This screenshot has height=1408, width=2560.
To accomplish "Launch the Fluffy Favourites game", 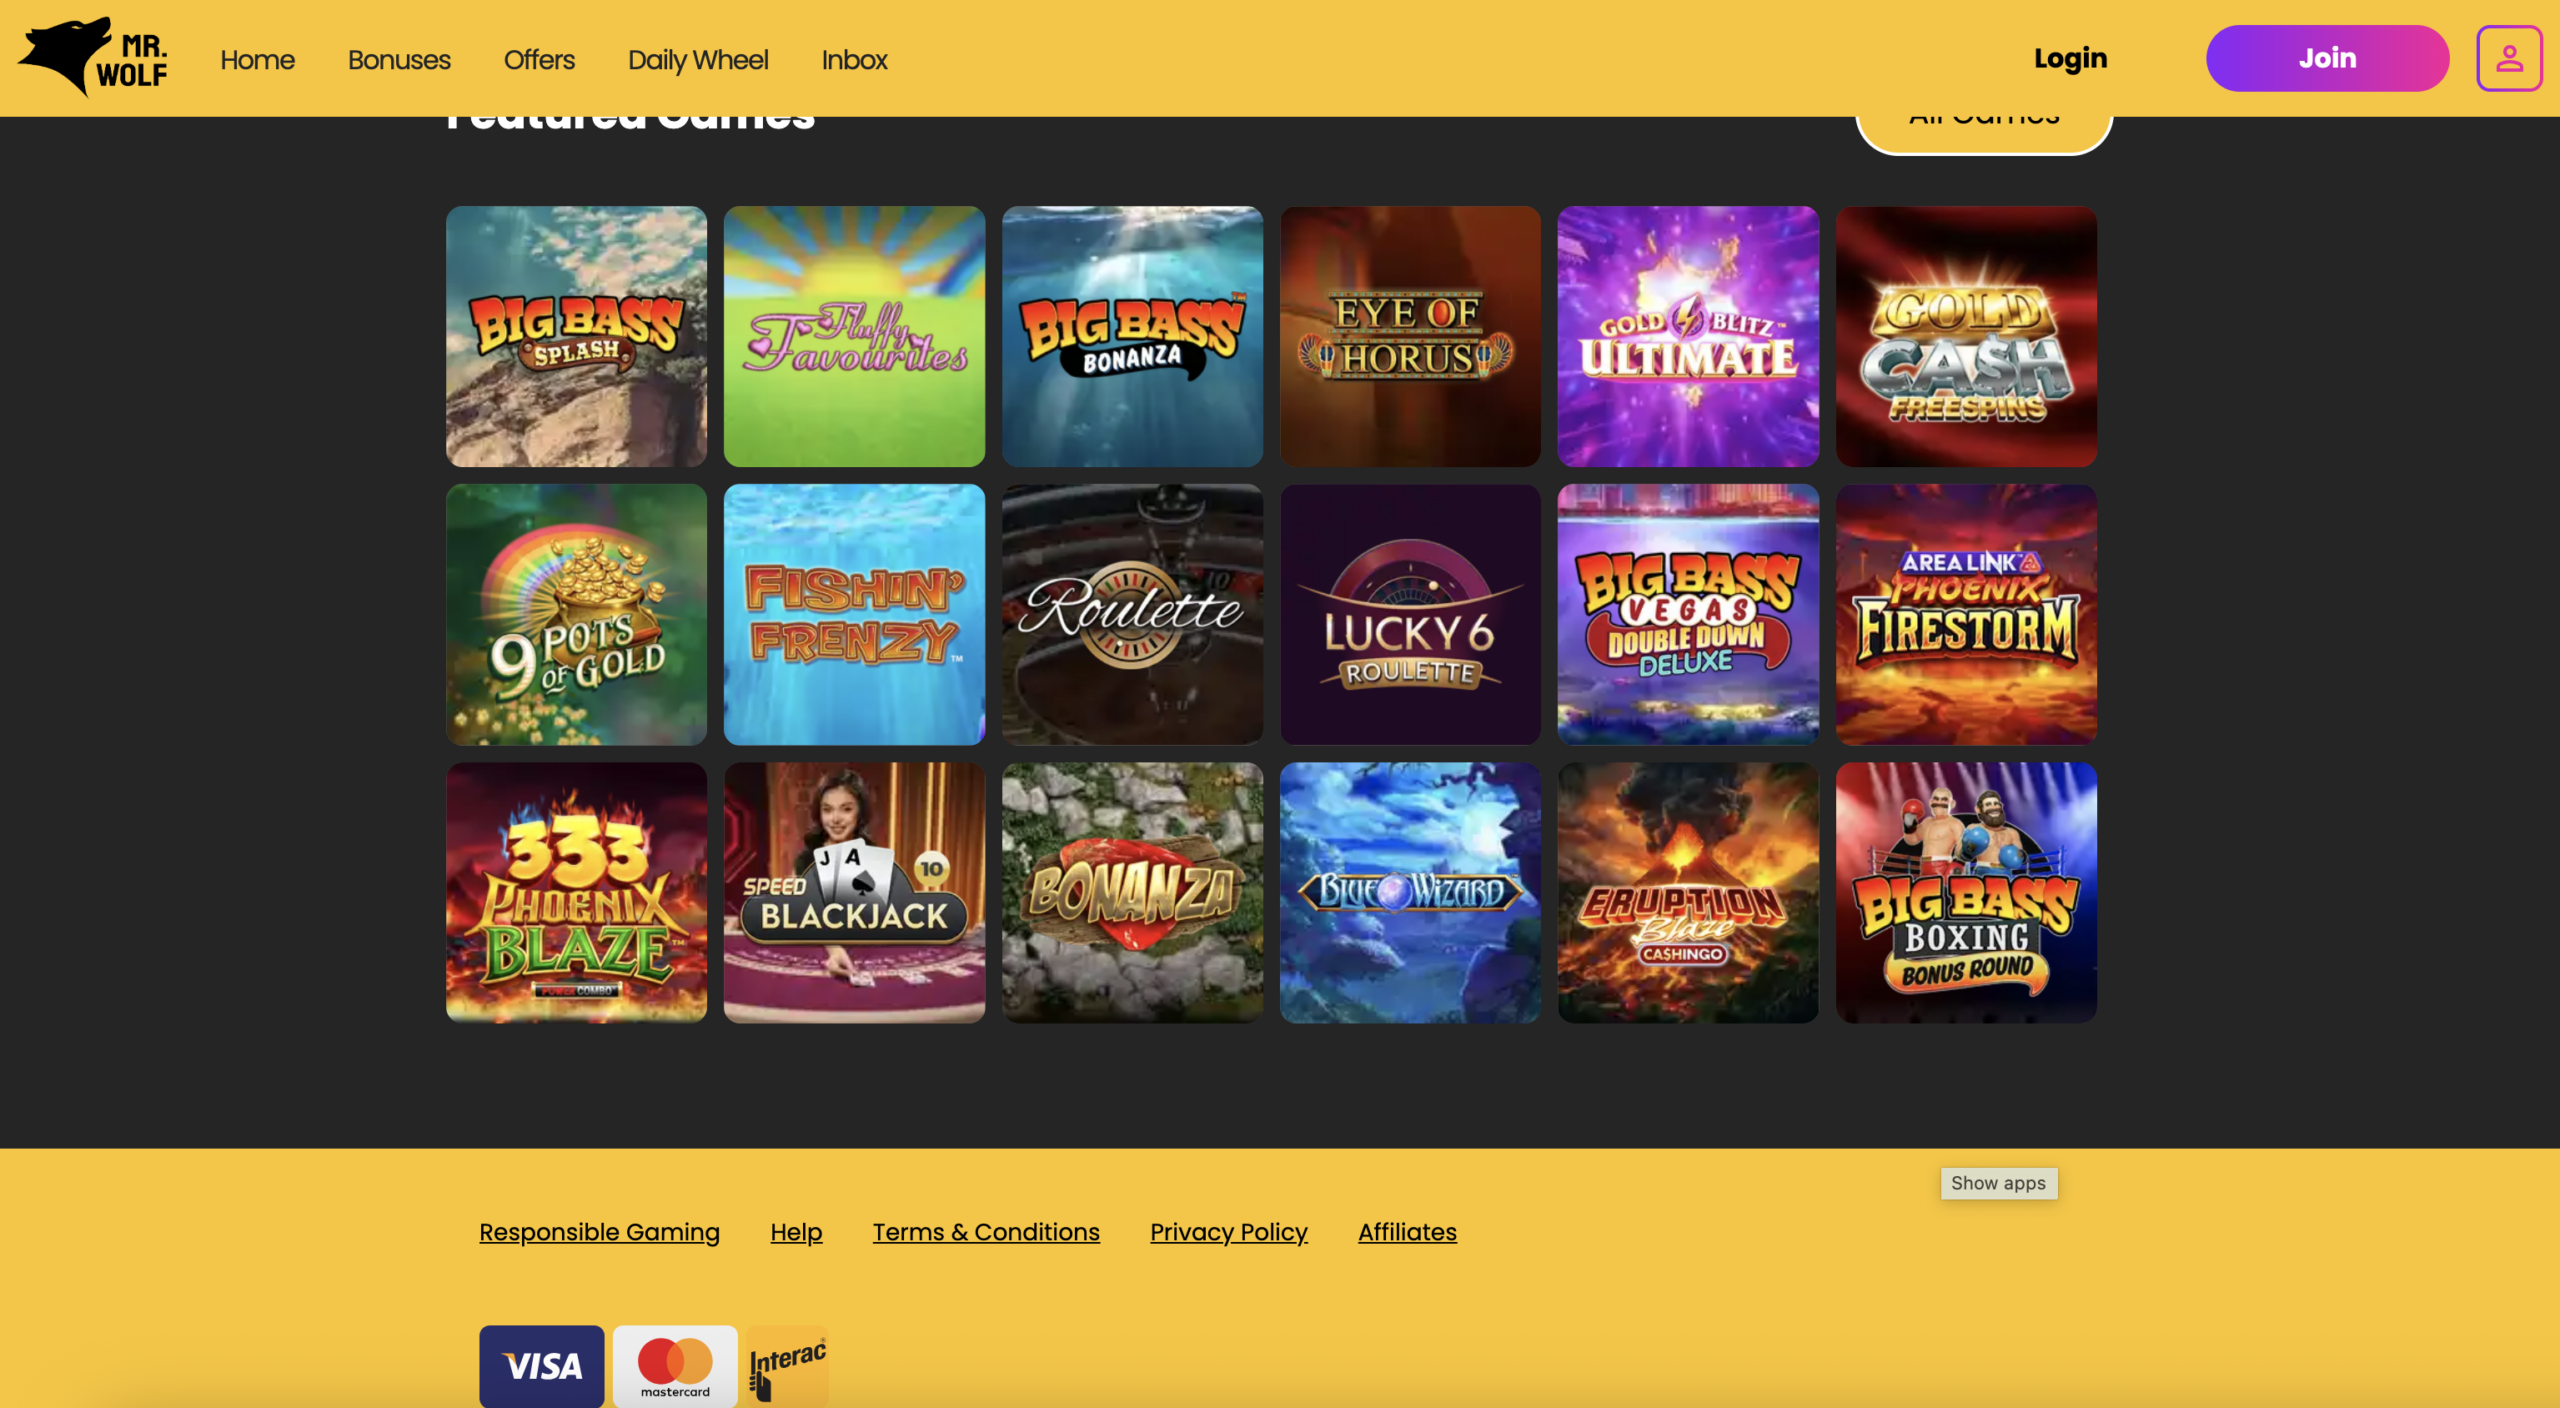I will pyautogui.click(x=854, y=336).
